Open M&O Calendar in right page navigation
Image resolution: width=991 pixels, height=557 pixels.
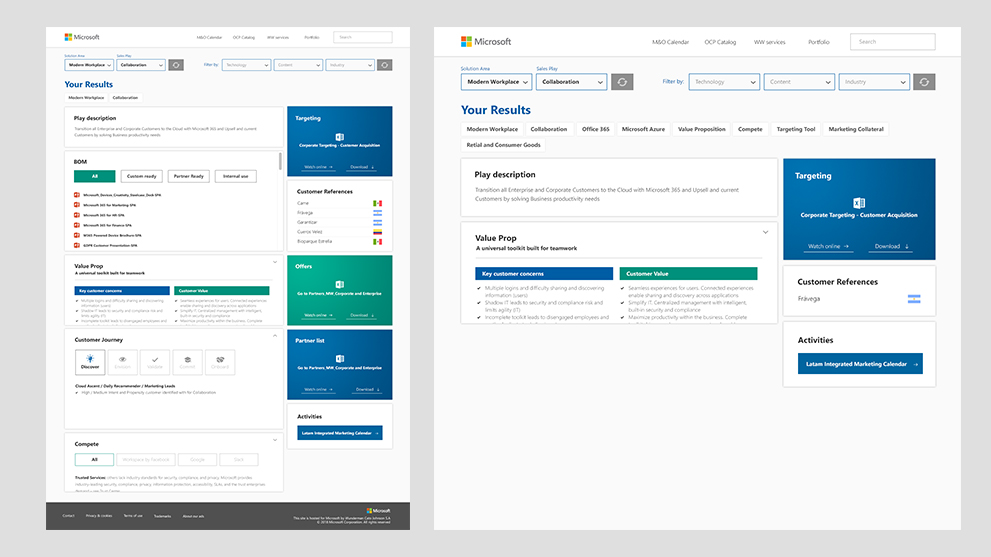671,42
